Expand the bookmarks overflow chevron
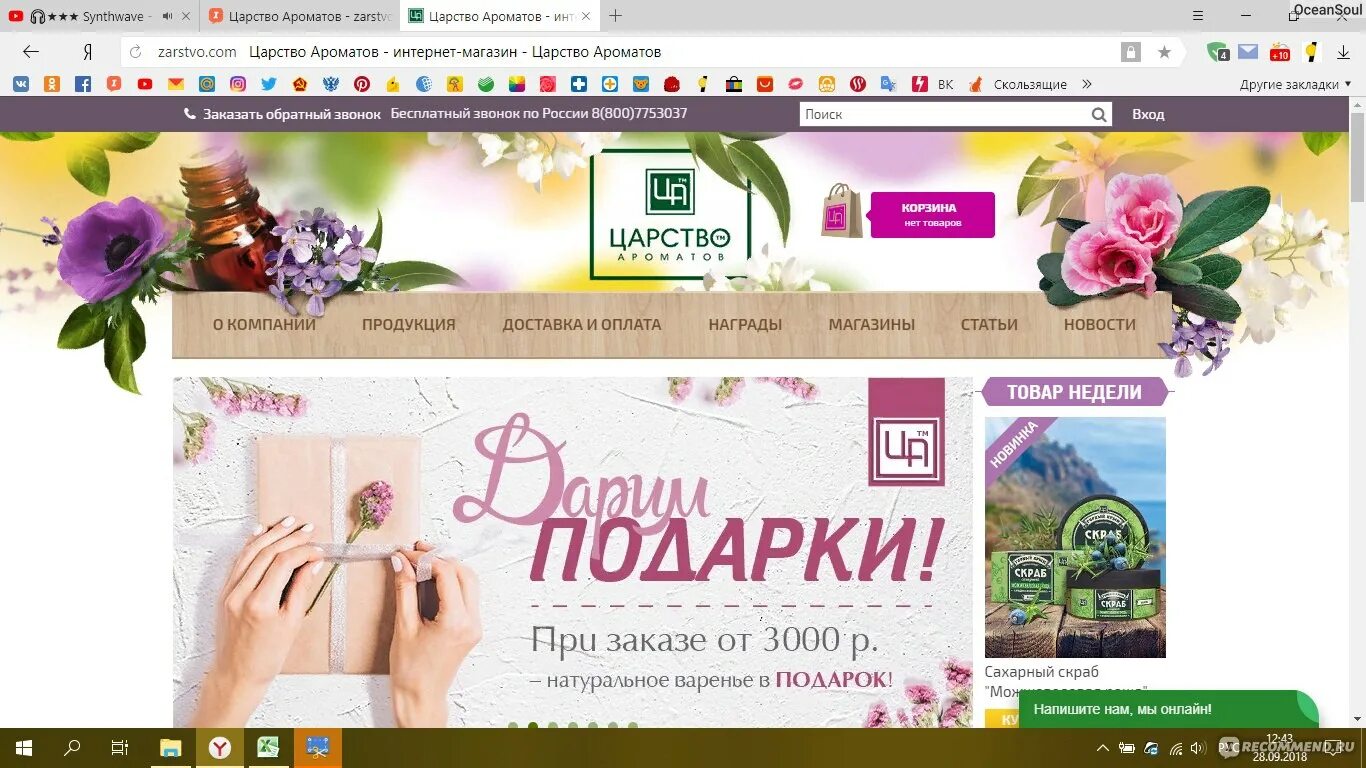The width and height of the screenshot is (1366, 768). 1087,84
